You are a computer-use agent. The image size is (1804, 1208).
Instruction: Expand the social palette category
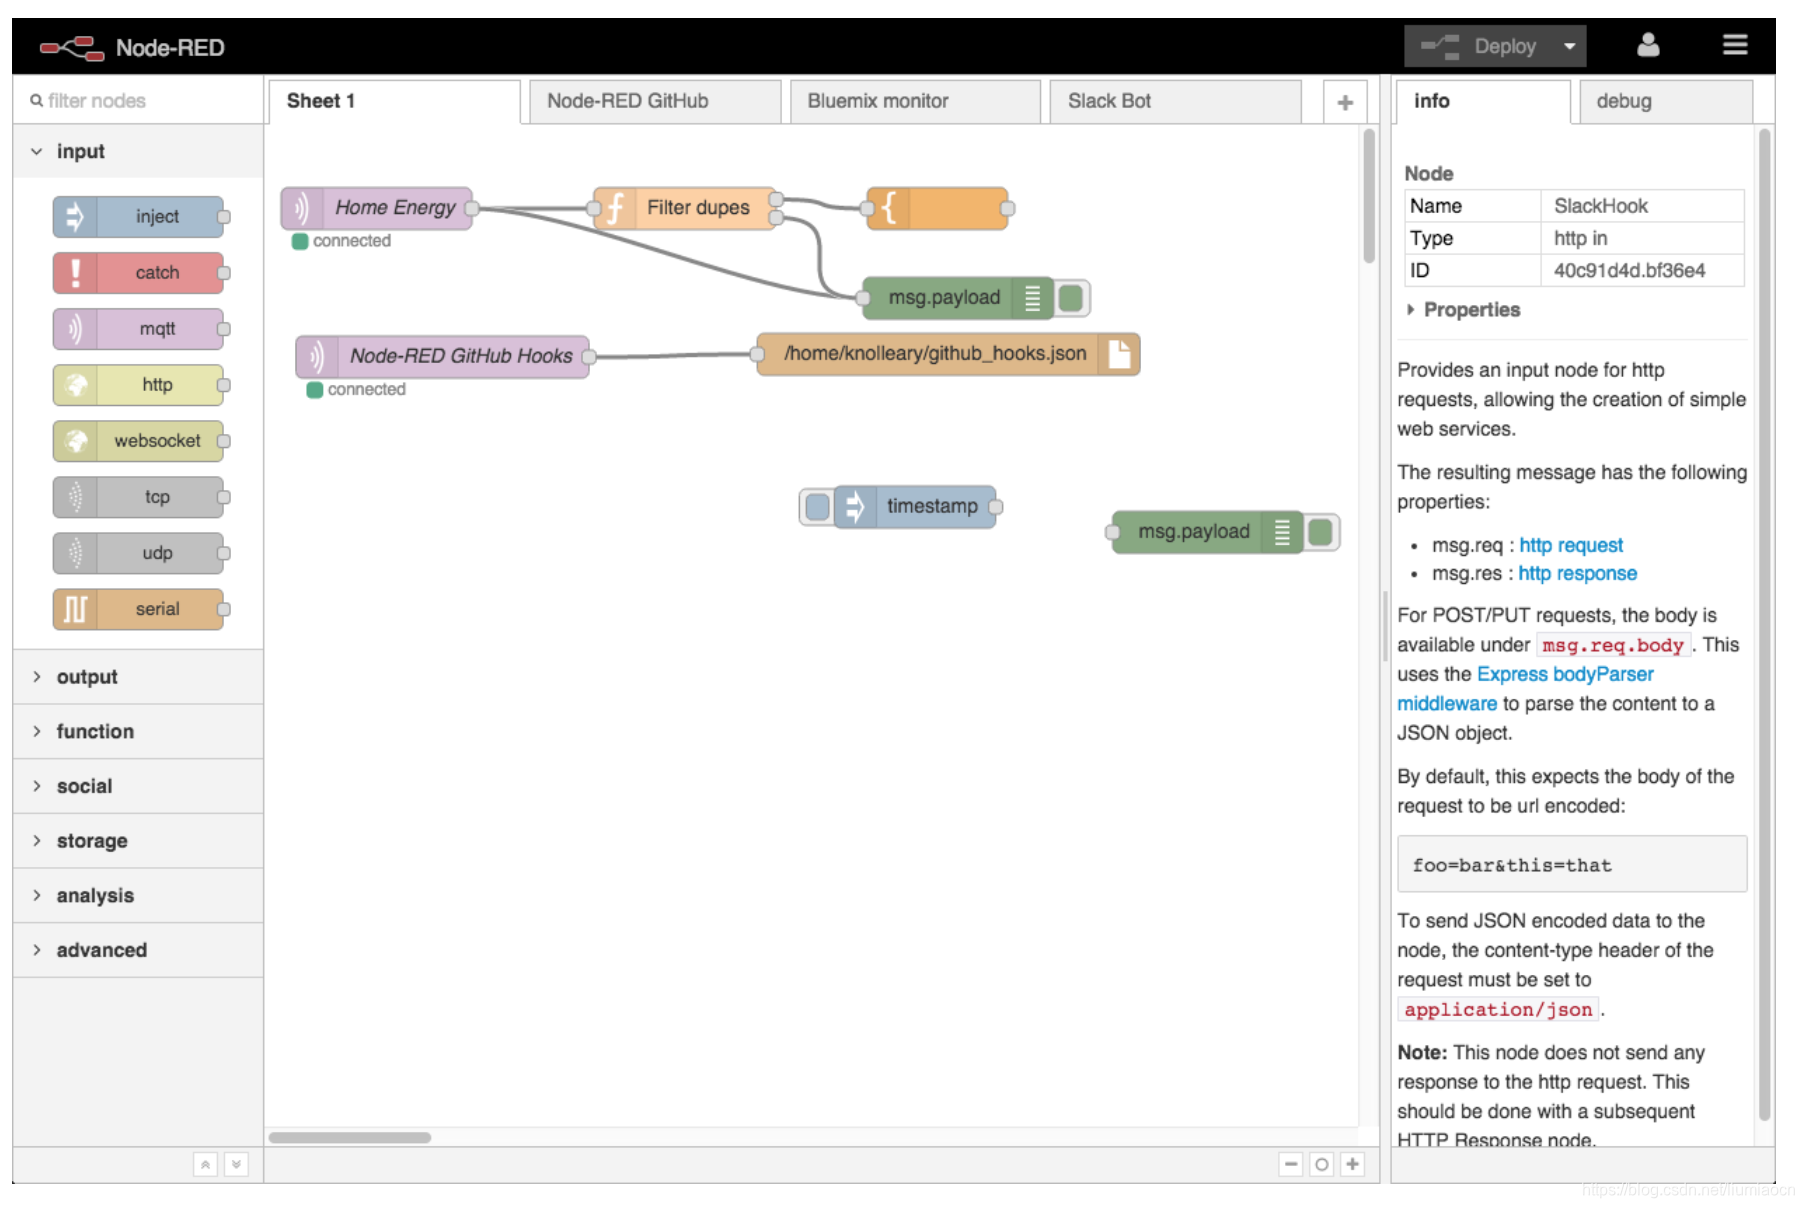138,786
